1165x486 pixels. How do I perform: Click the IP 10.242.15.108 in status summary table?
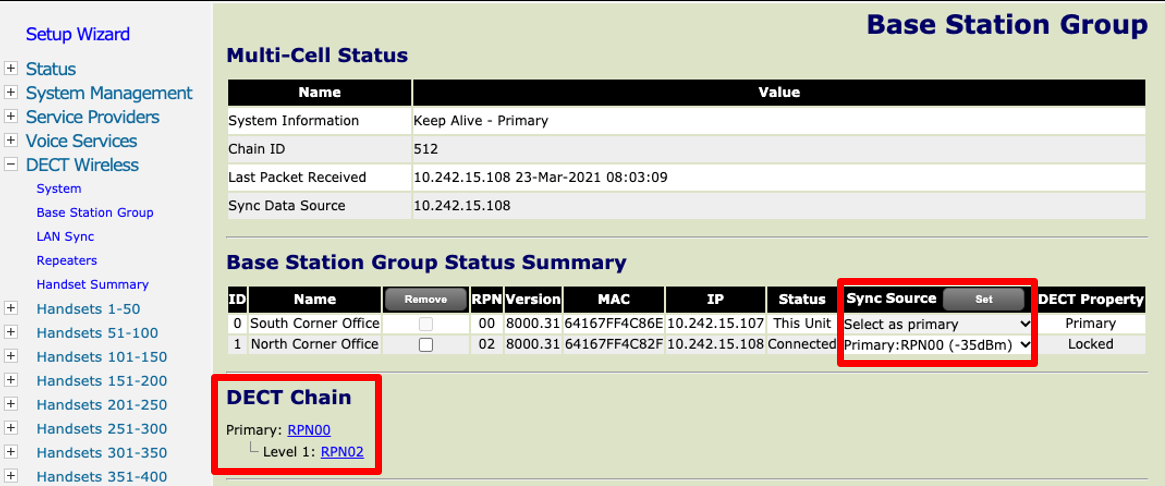(x=716, y=344)
